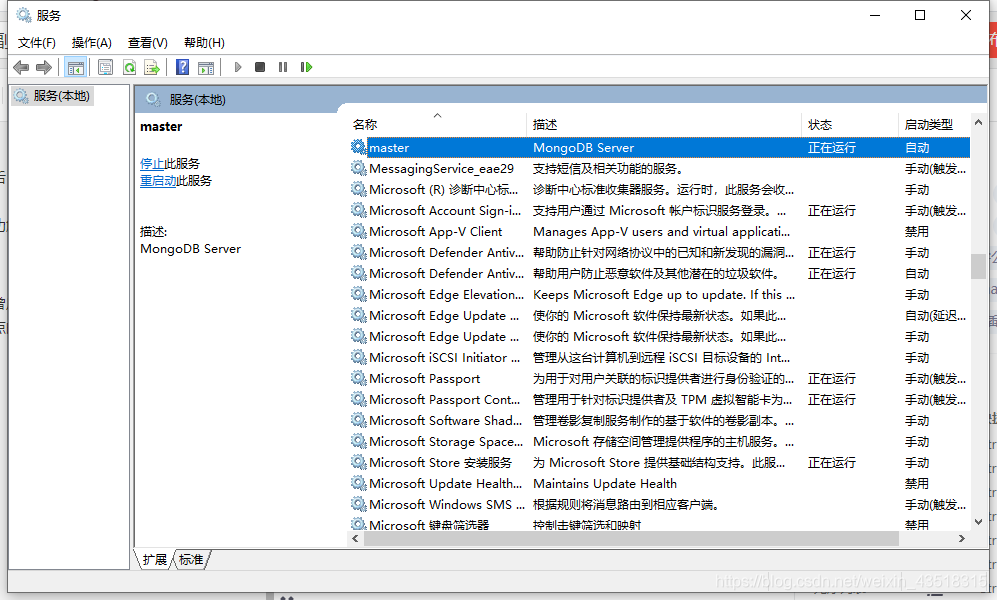
Task: Select the Microsoft Account Sign-i service row
Action: click(660, 210)
